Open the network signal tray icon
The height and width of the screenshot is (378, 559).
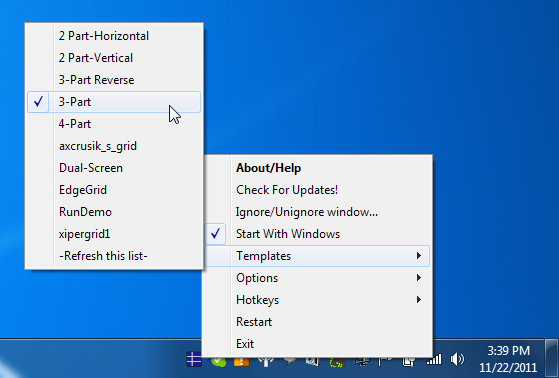point(434,359)
